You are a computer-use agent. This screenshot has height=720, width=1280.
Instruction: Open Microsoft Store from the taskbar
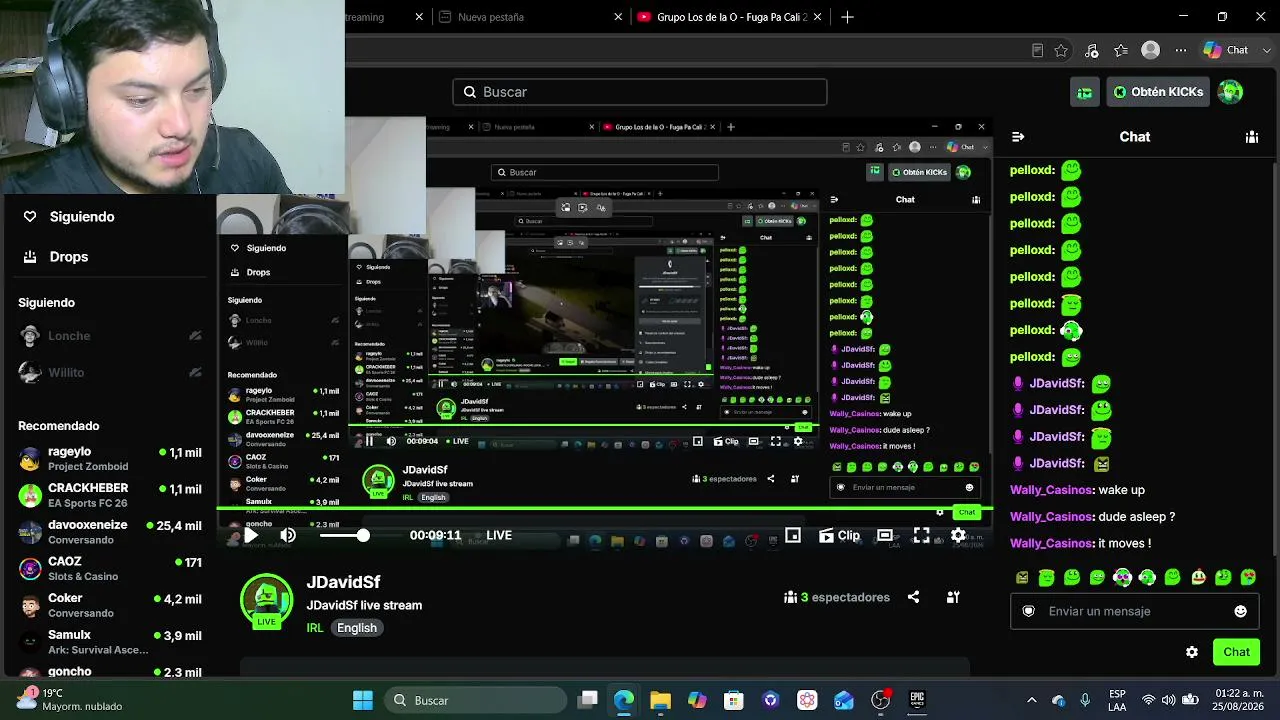pos(734,700)
